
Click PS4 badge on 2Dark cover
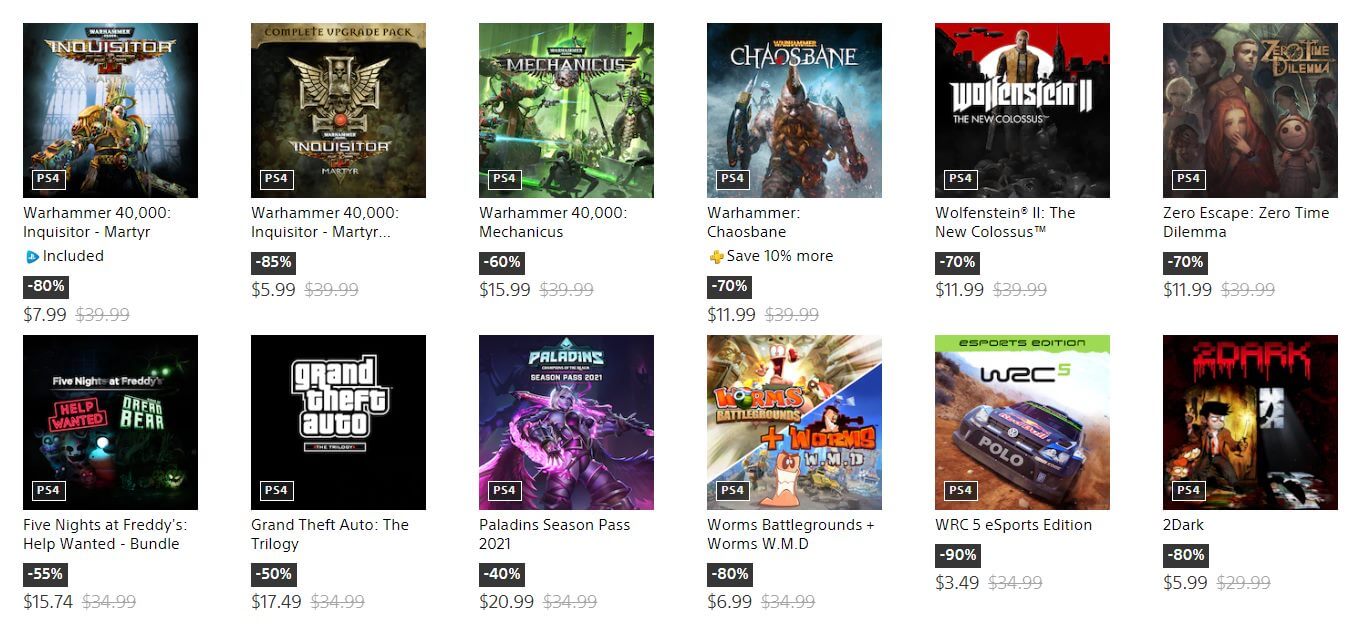(1188, 491)
